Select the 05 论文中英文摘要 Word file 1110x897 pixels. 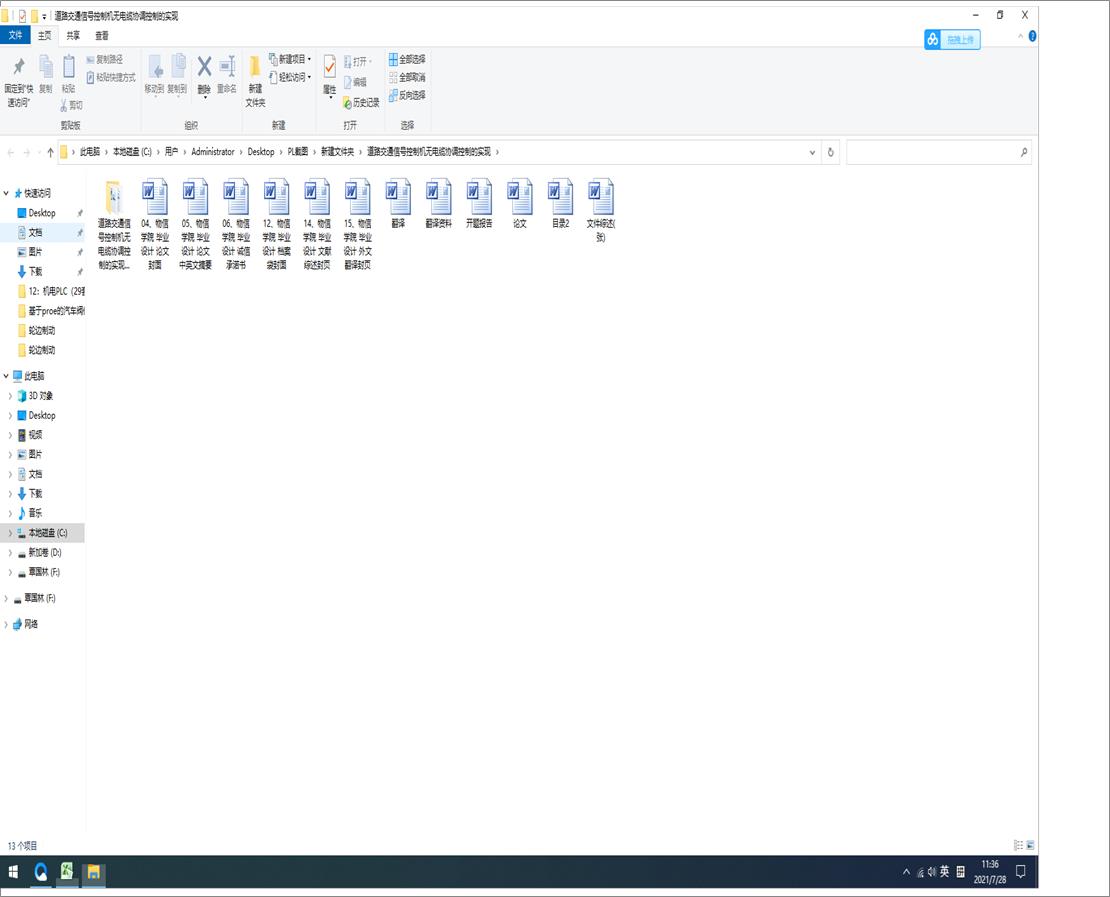pyautogui.click(x=195, y=224)
